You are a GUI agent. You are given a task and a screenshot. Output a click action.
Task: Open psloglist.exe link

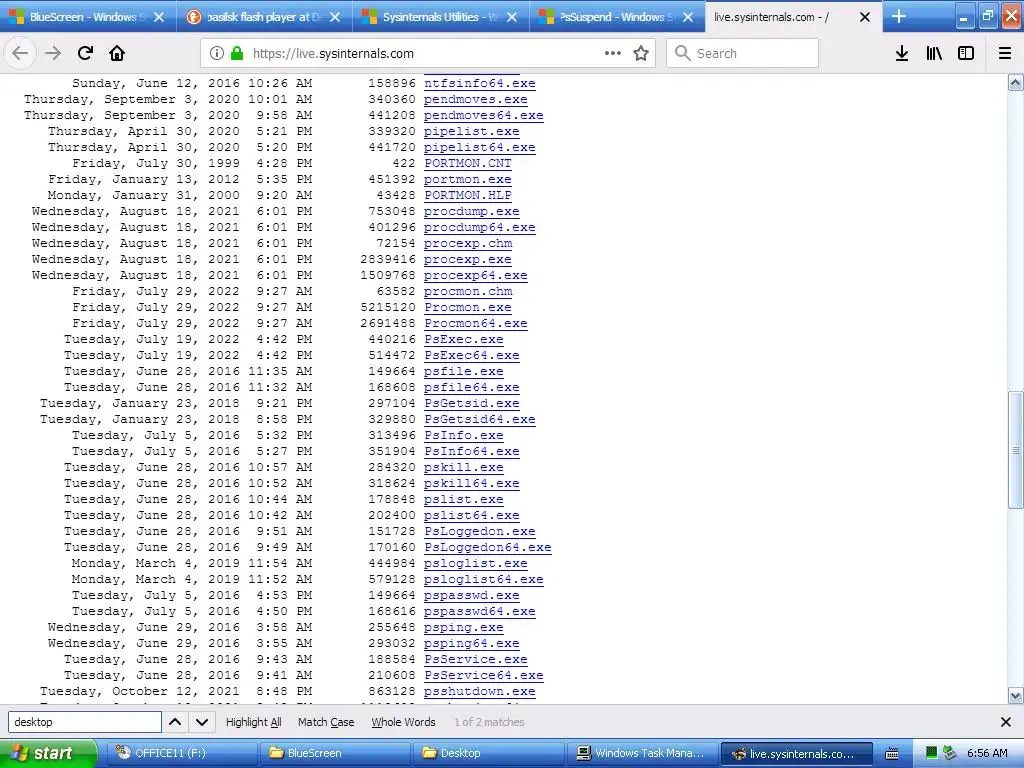click(x=475, y=563)
